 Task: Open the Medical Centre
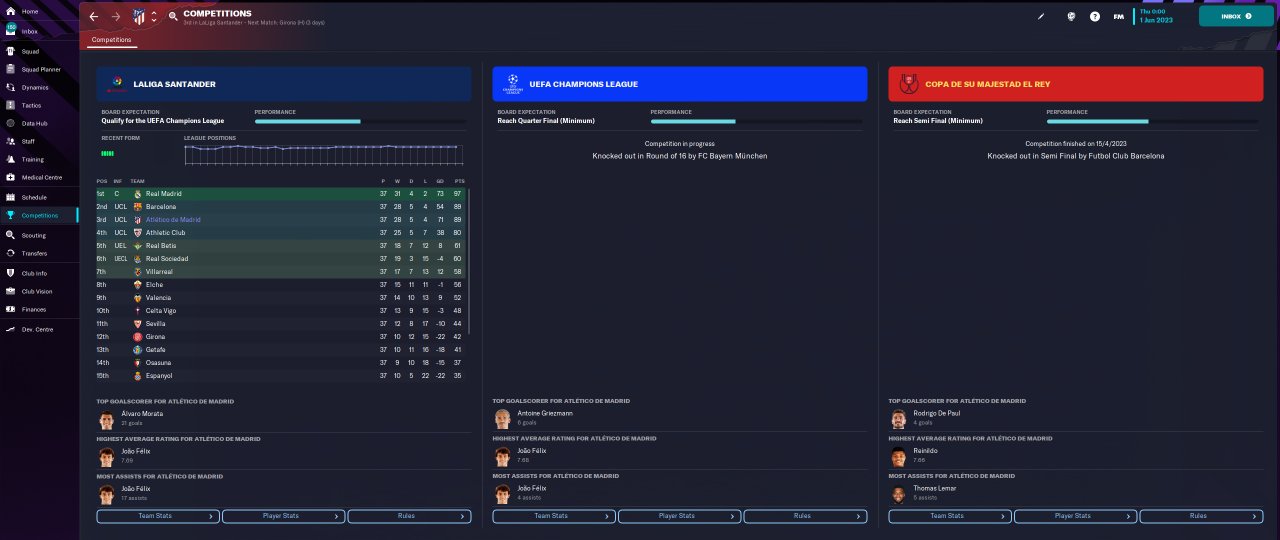click(x=38, y=177)
